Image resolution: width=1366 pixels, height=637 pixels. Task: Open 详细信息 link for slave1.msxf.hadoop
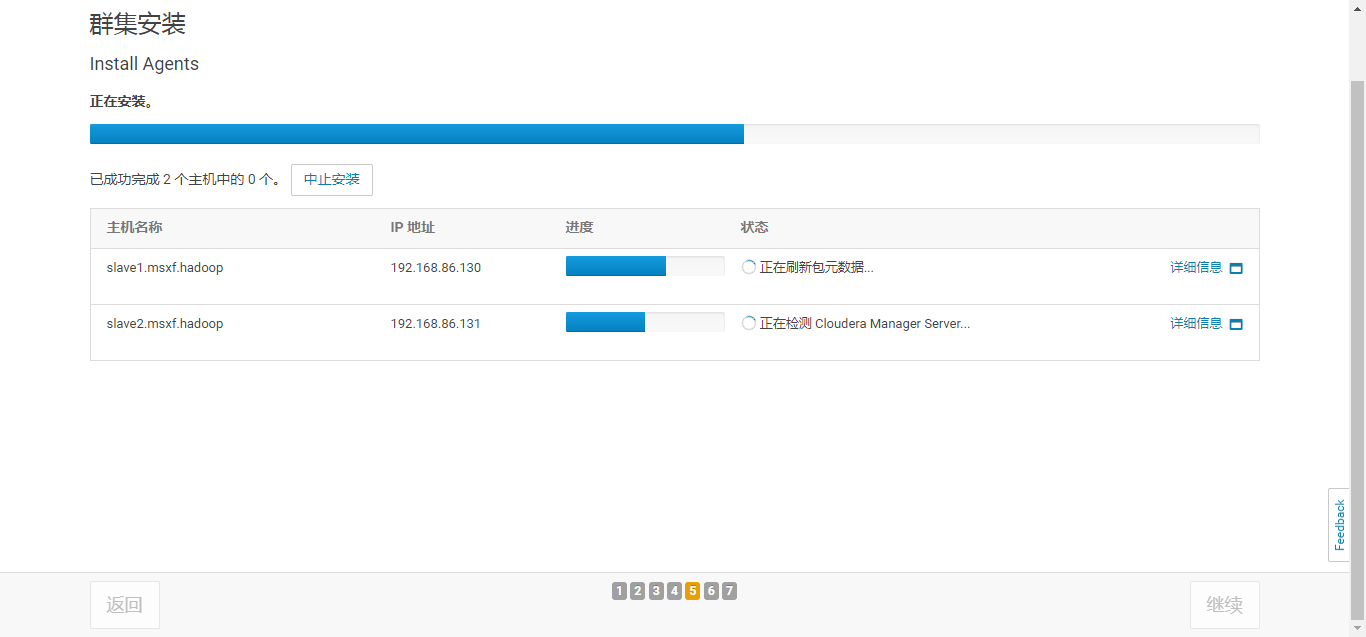click(x=1196, y=268)
